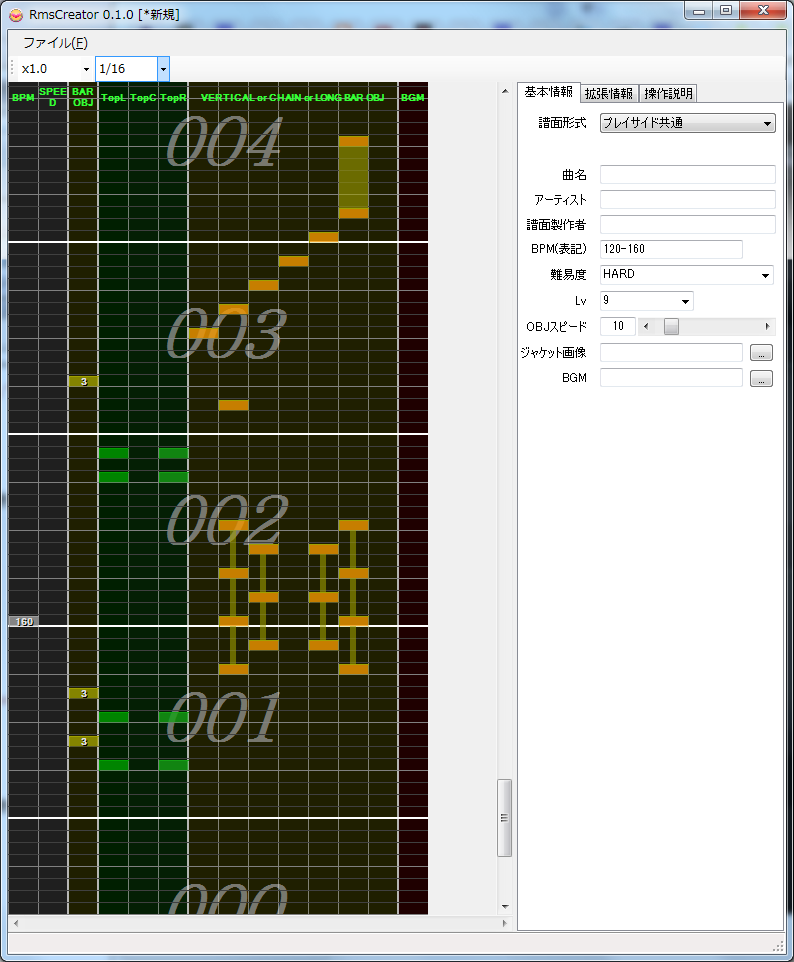Click the RmsCreator app icon in title bar
Image resolution: width=794 pixels, height=962 pixels.
[16, 15]
